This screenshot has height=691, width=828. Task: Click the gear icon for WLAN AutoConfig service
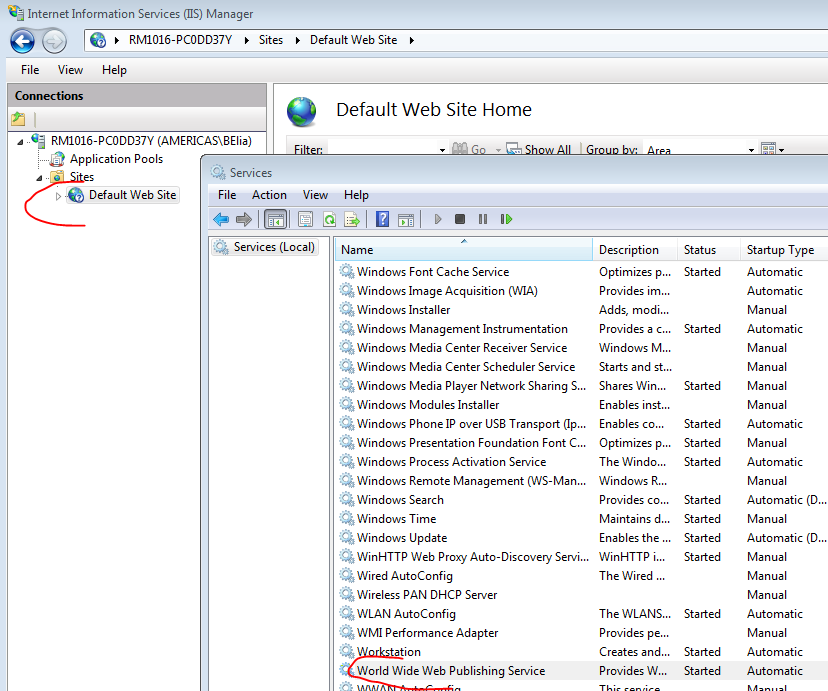(347, 613)
